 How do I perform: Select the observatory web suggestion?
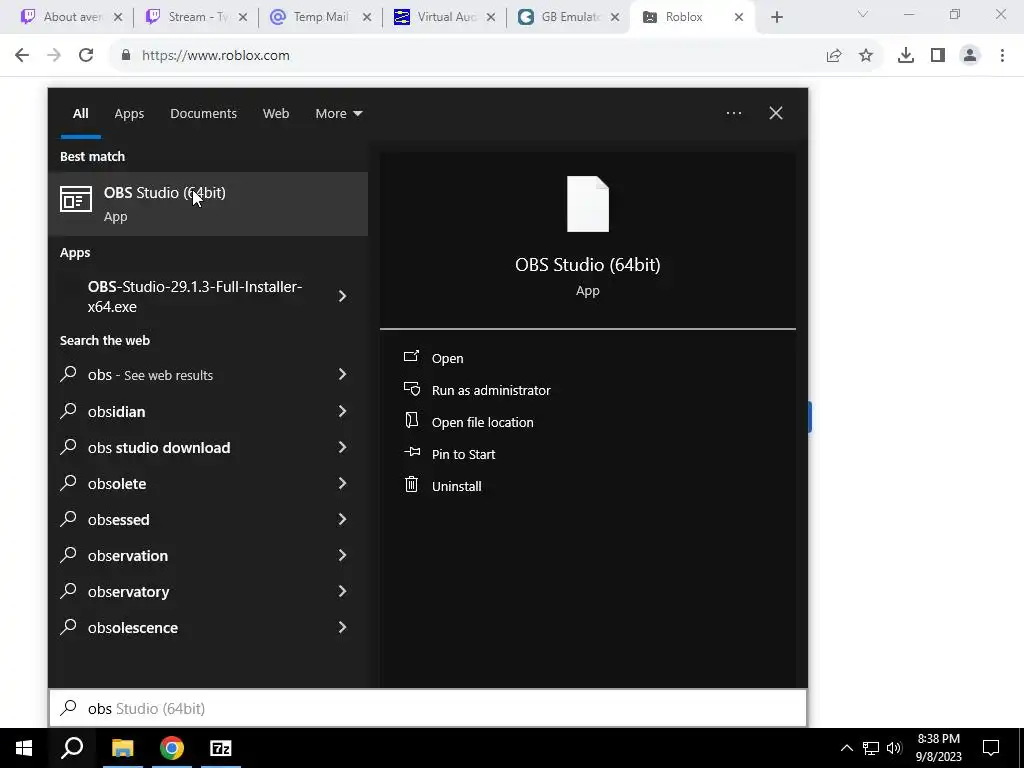(x=128, y=592)
